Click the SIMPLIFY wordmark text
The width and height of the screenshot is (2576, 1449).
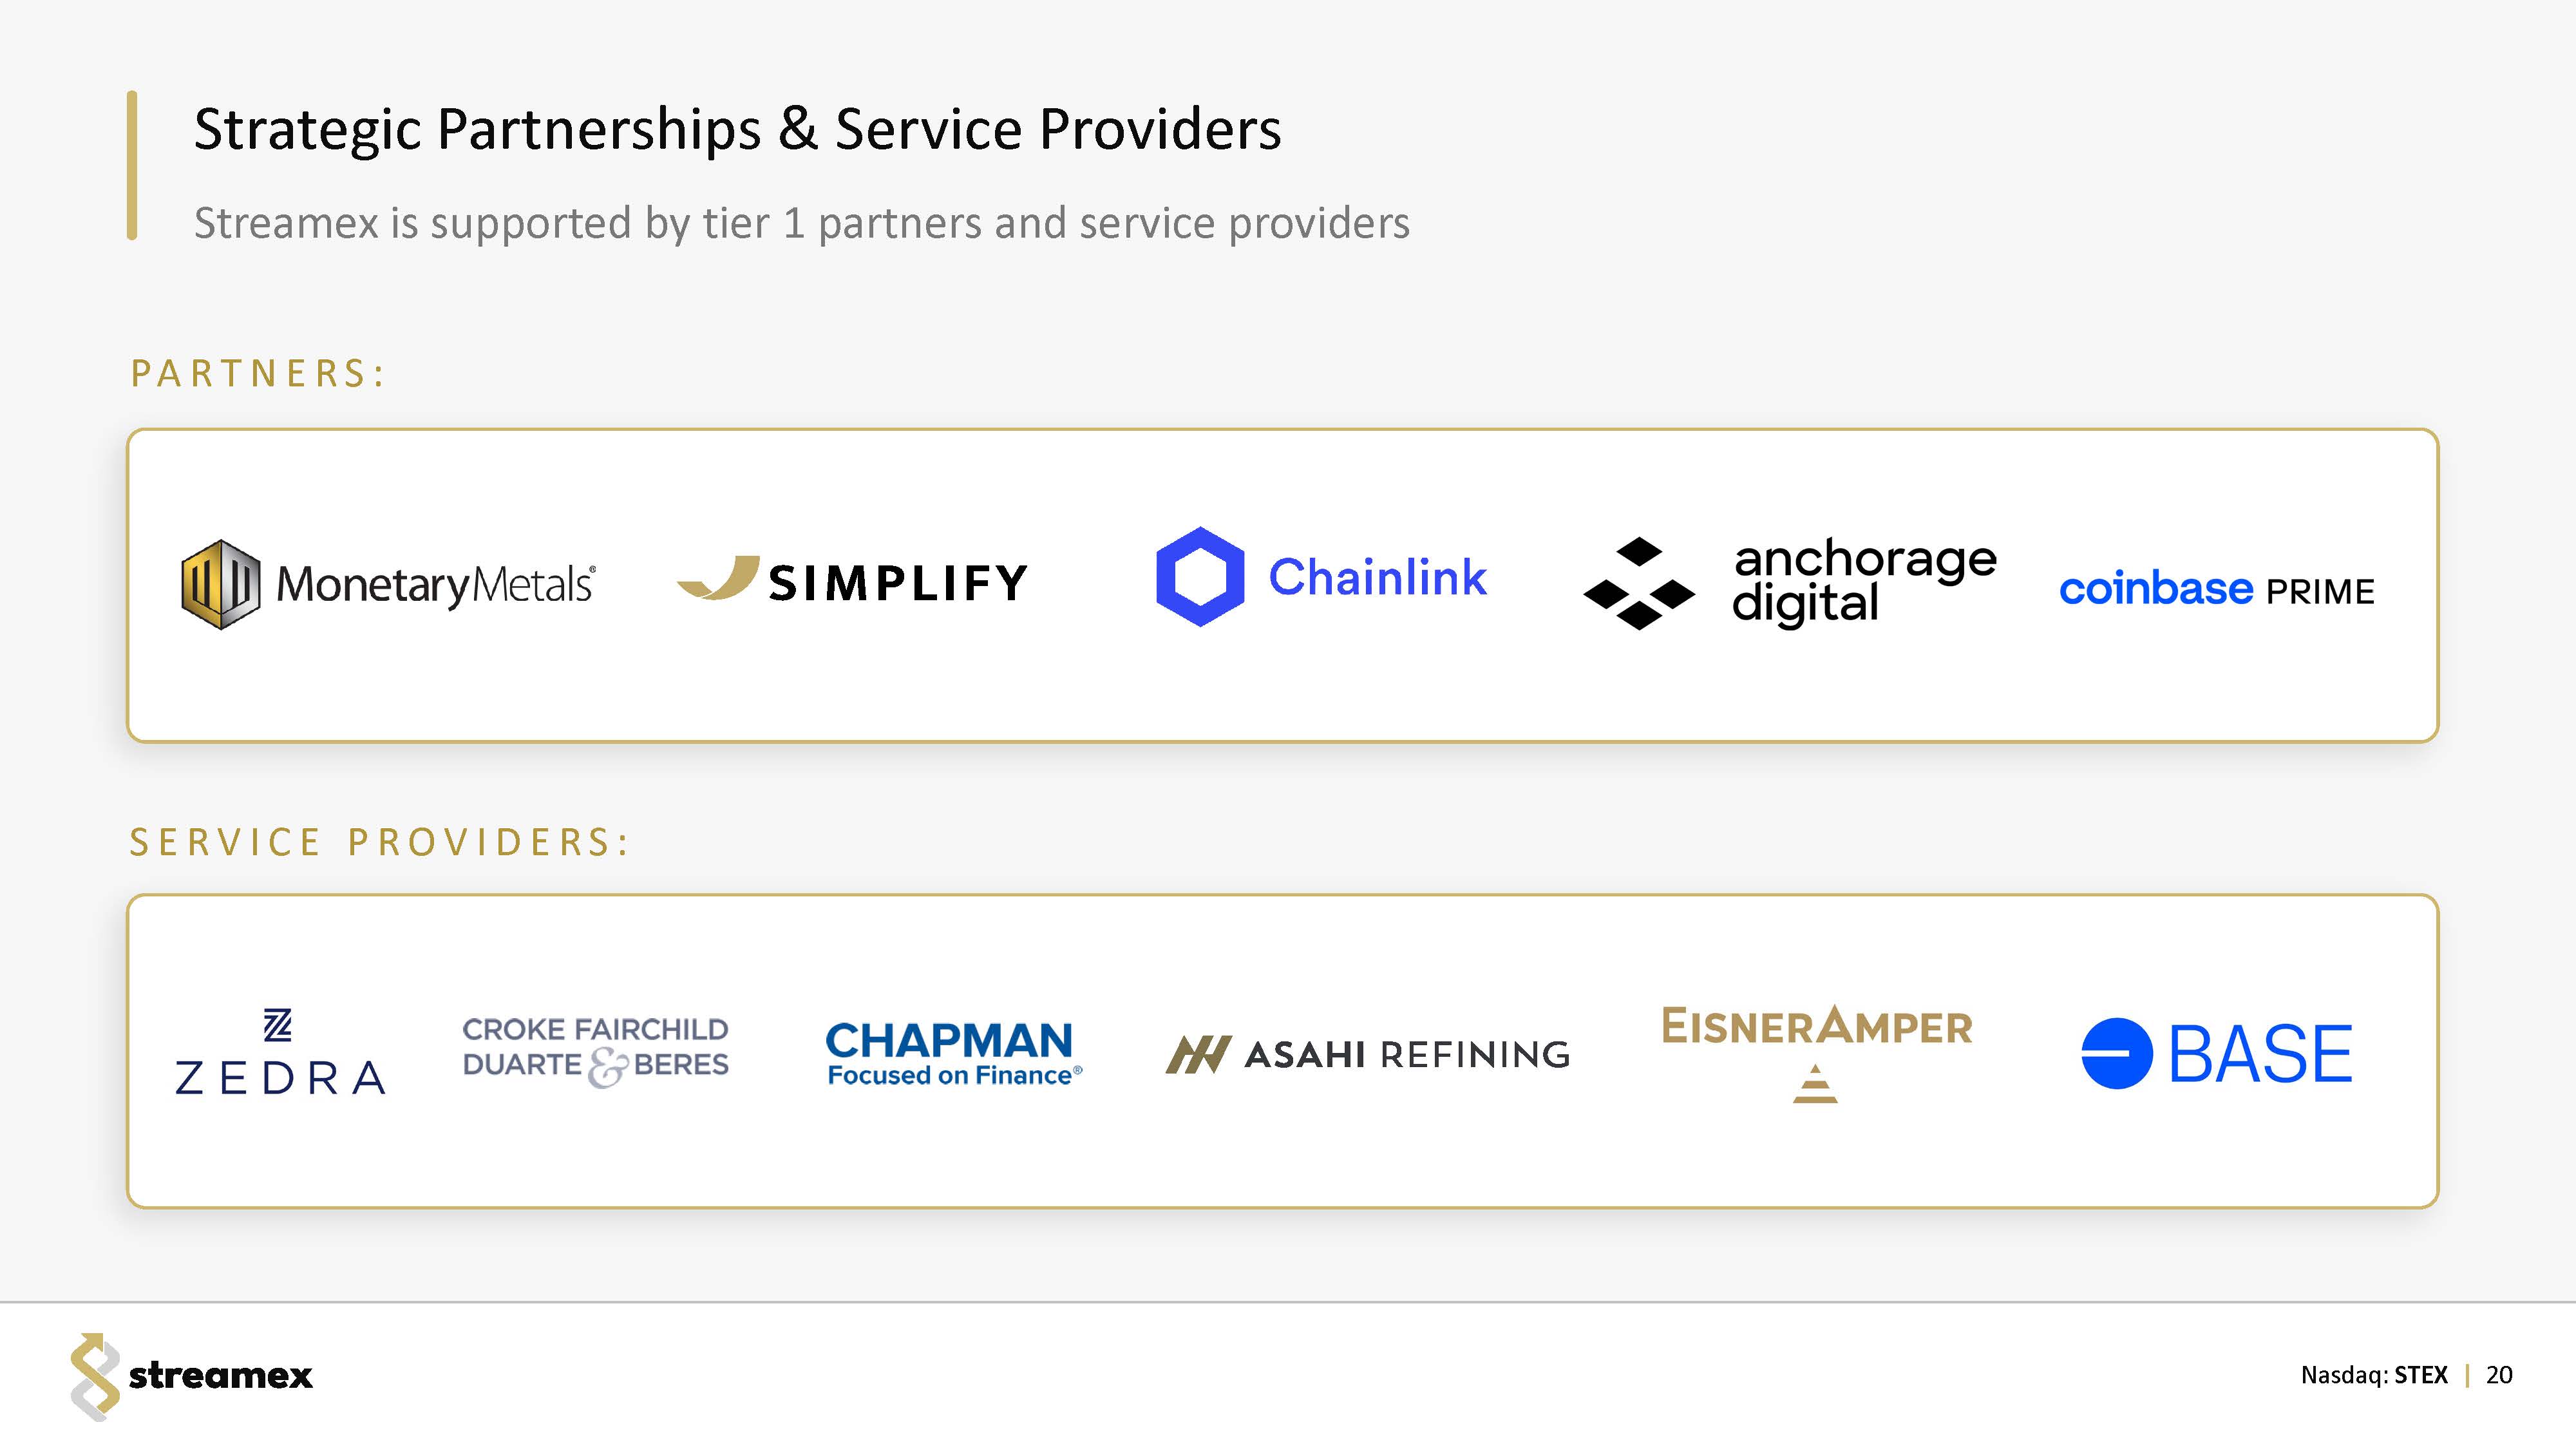pyautogui.click(x=898, y=583)
